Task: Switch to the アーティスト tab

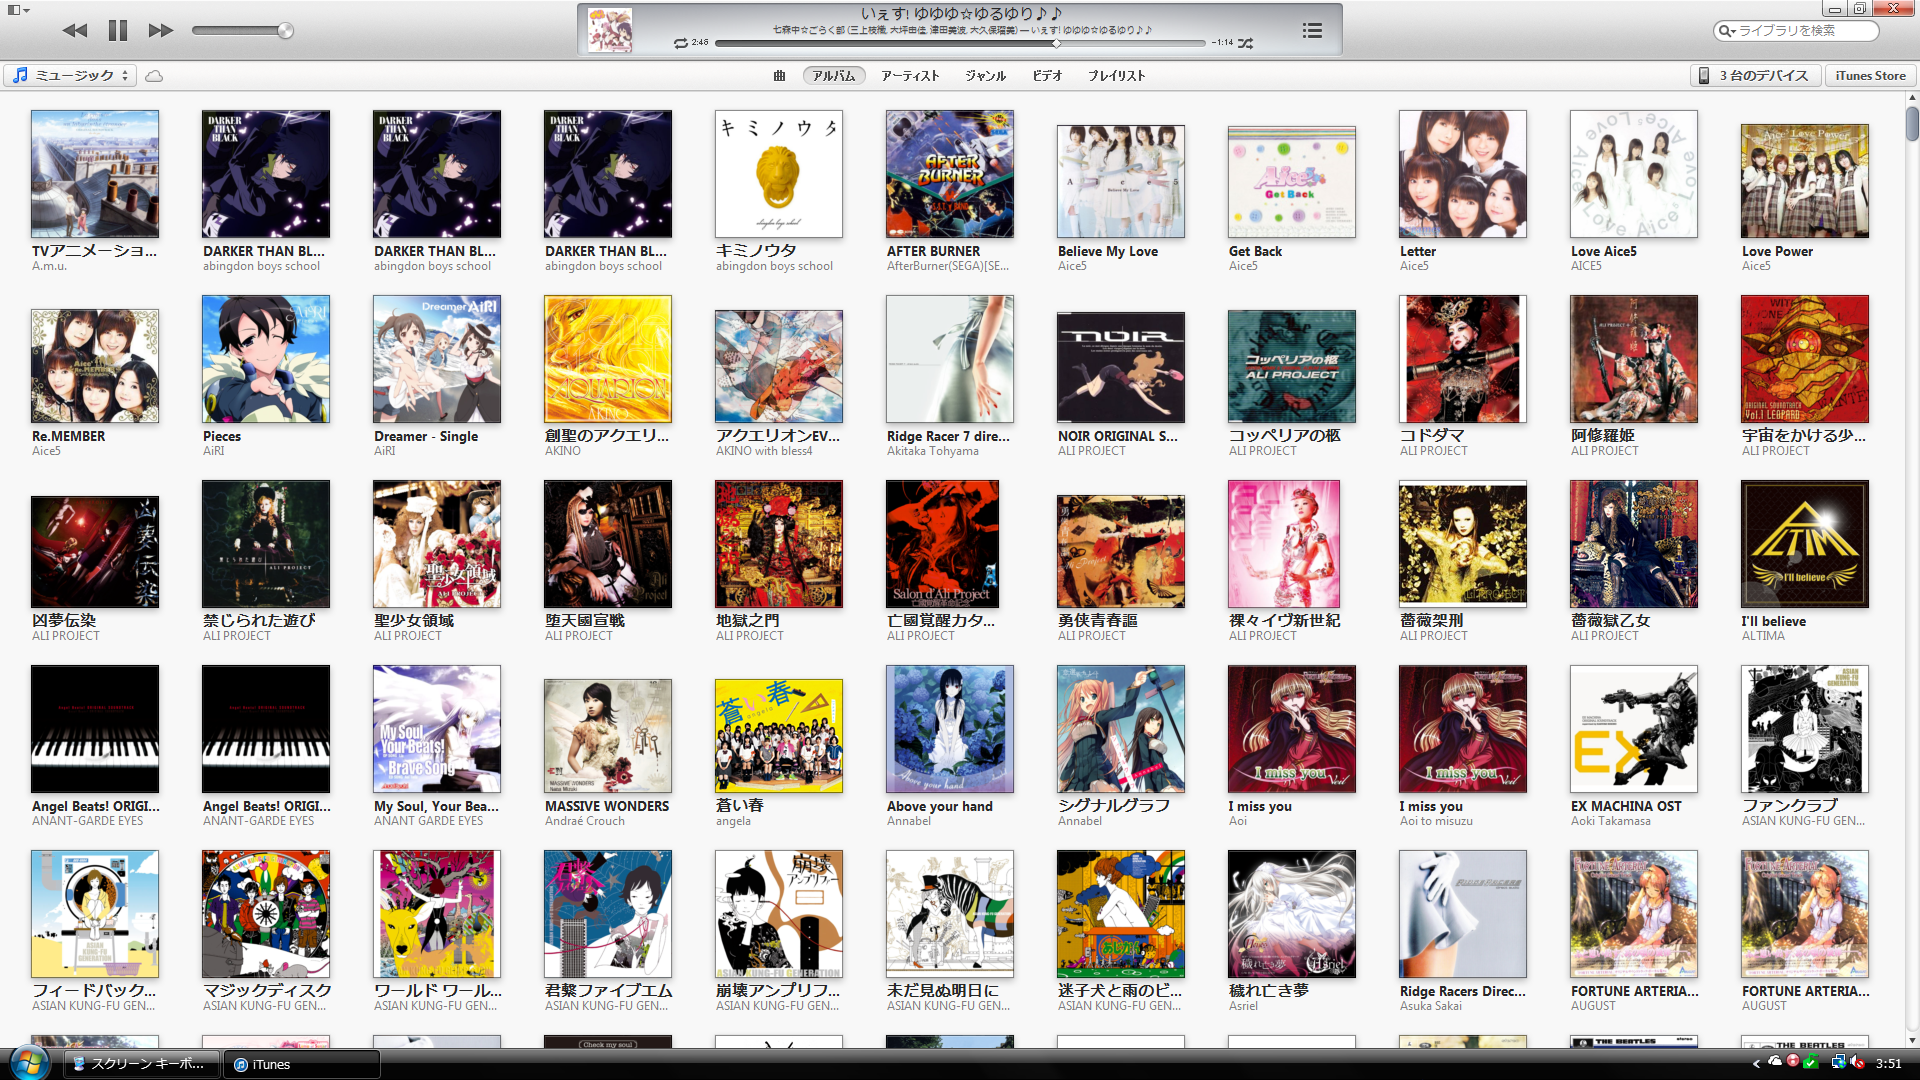Action: 910,75
